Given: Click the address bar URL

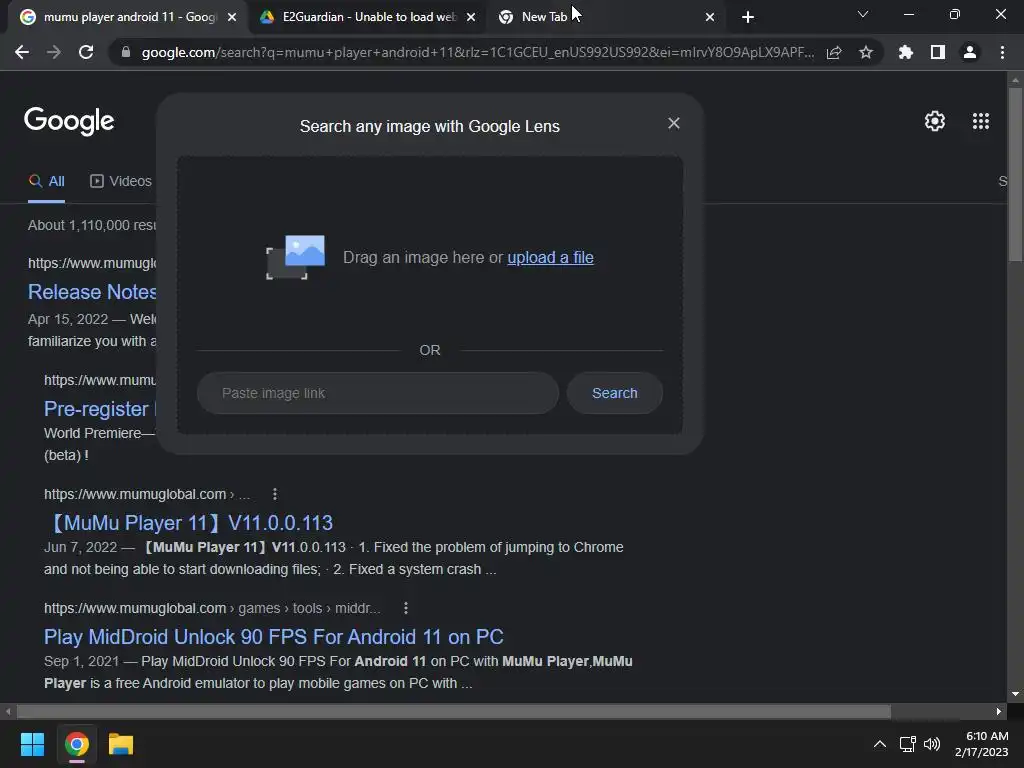Looking at the screenshot, I should [477, 52].
